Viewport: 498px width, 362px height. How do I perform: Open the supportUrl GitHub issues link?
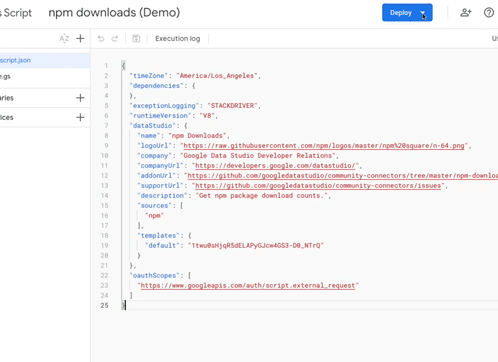click(318, 186)
